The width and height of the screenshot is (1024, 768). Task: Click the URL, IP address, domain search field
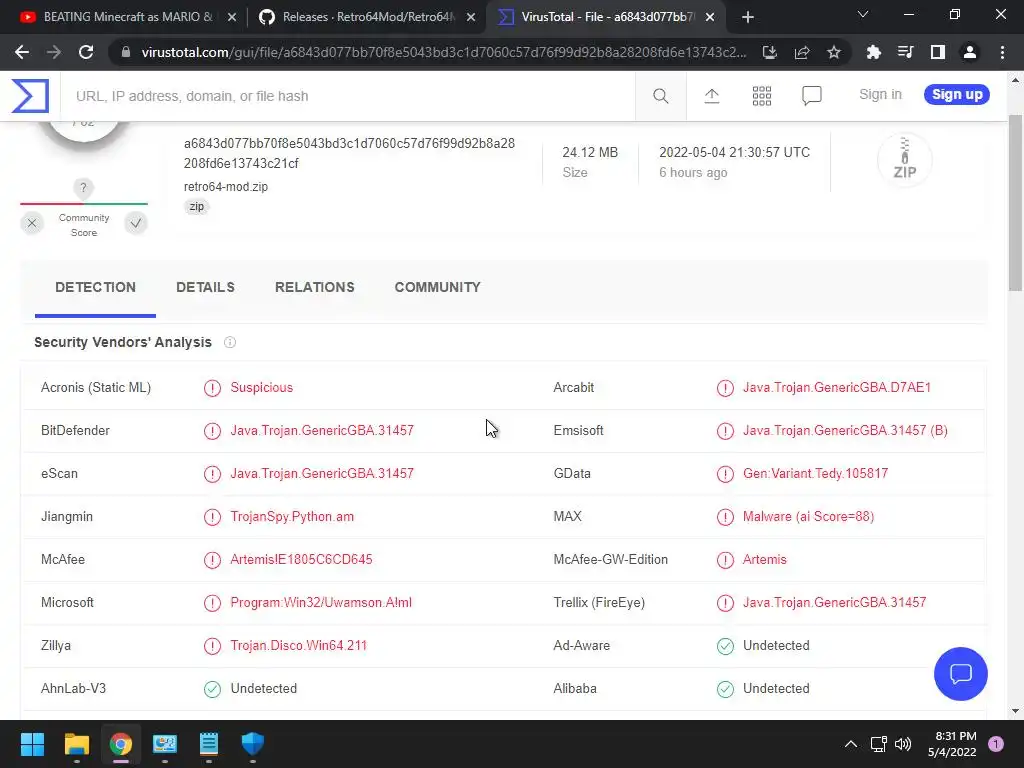347,96
